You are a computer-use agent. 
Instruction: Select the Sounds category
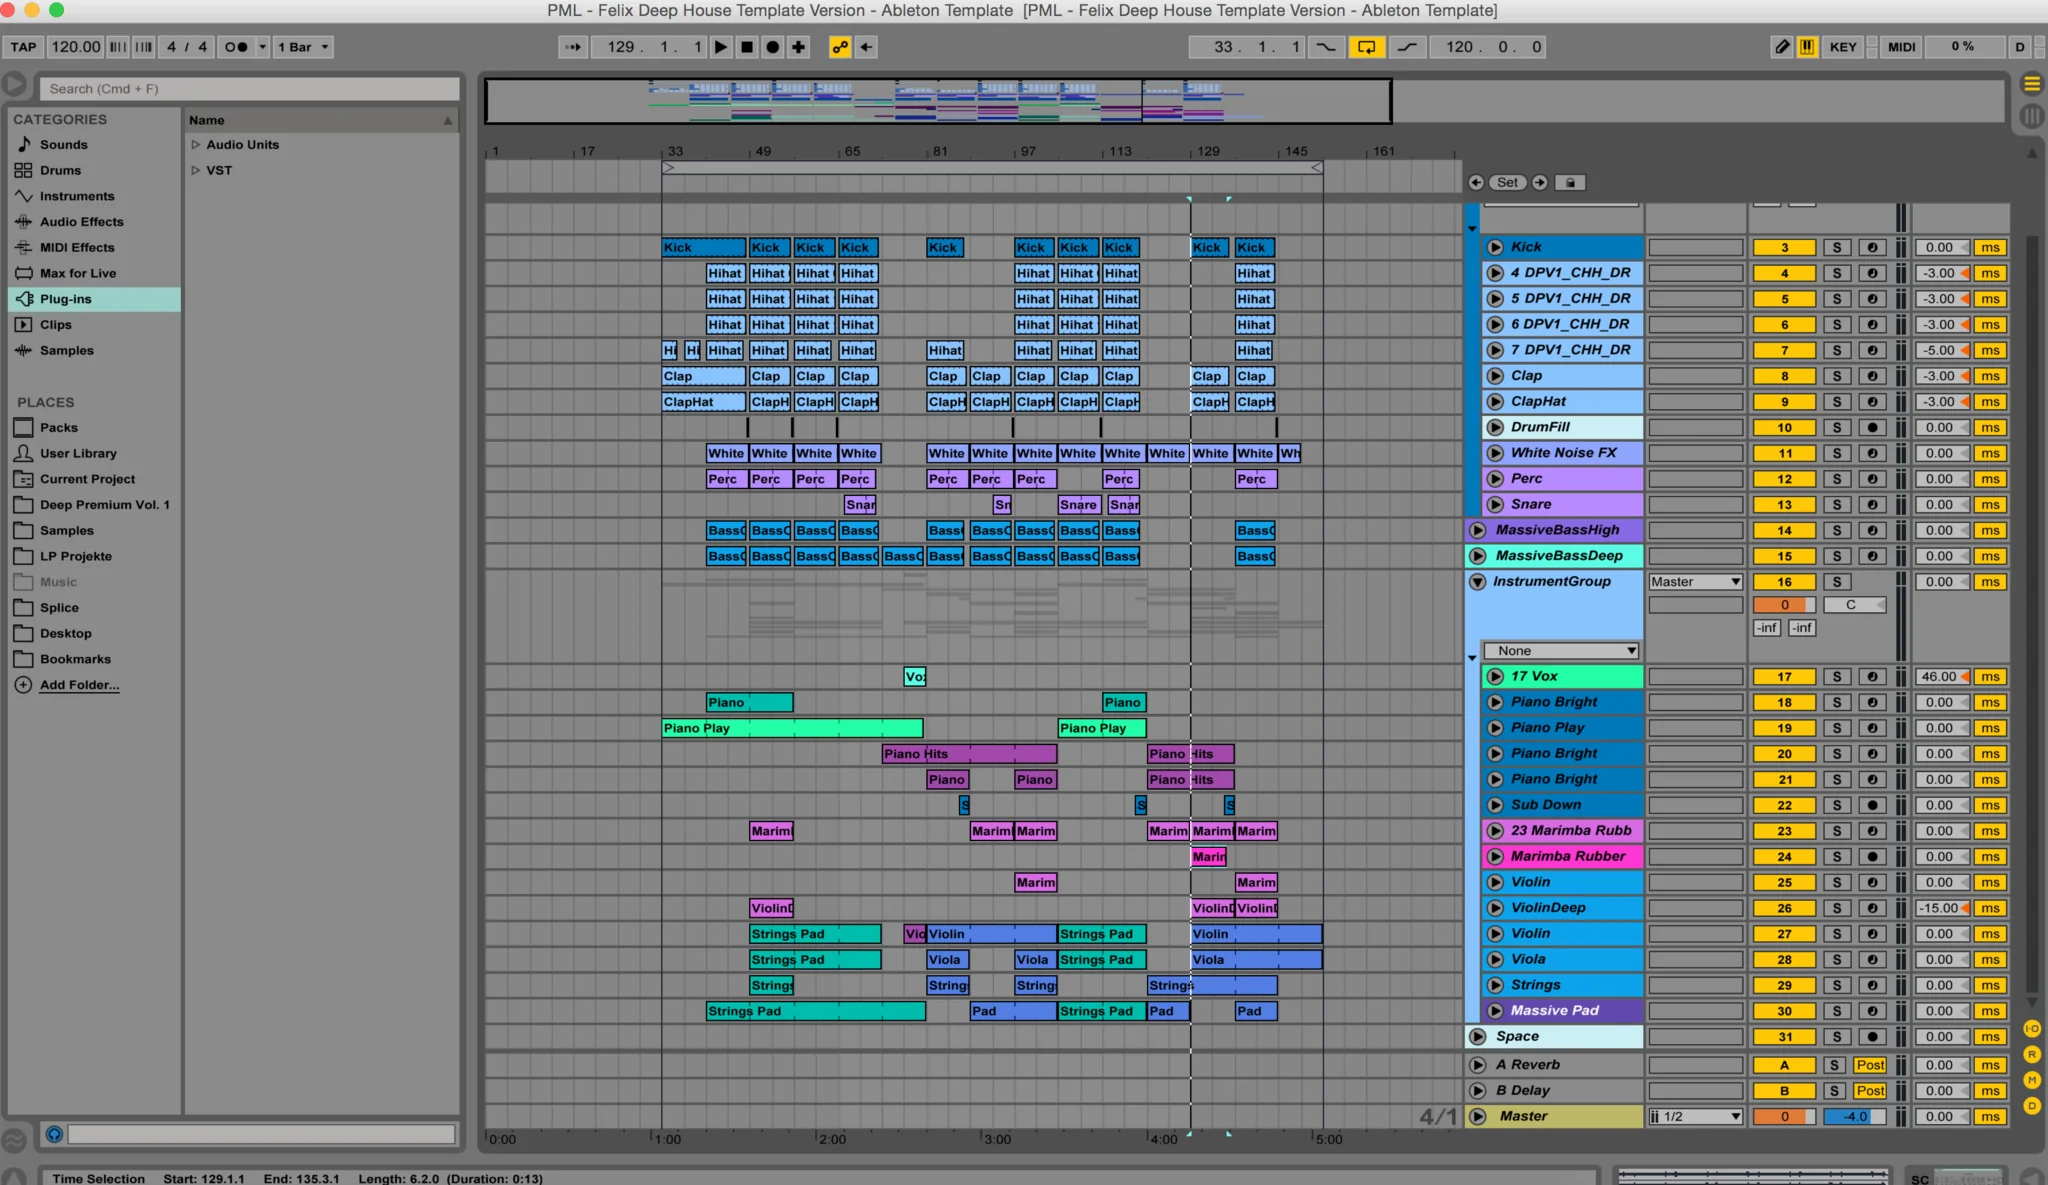pyautogui.click(x=64, y=144)
